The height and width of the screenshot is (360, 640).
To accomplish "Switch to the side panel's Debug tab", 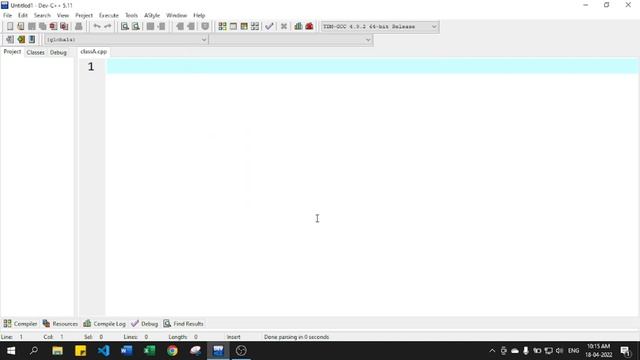I will click(58, 52).
